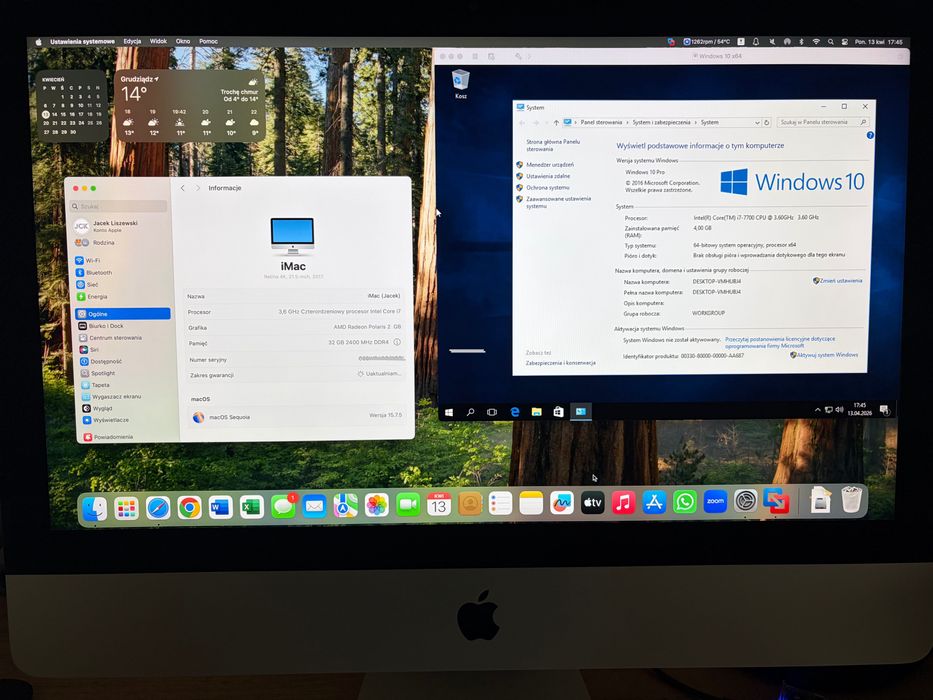
Task: Open Centrum sterowania settings
Action: coord(111,338)
